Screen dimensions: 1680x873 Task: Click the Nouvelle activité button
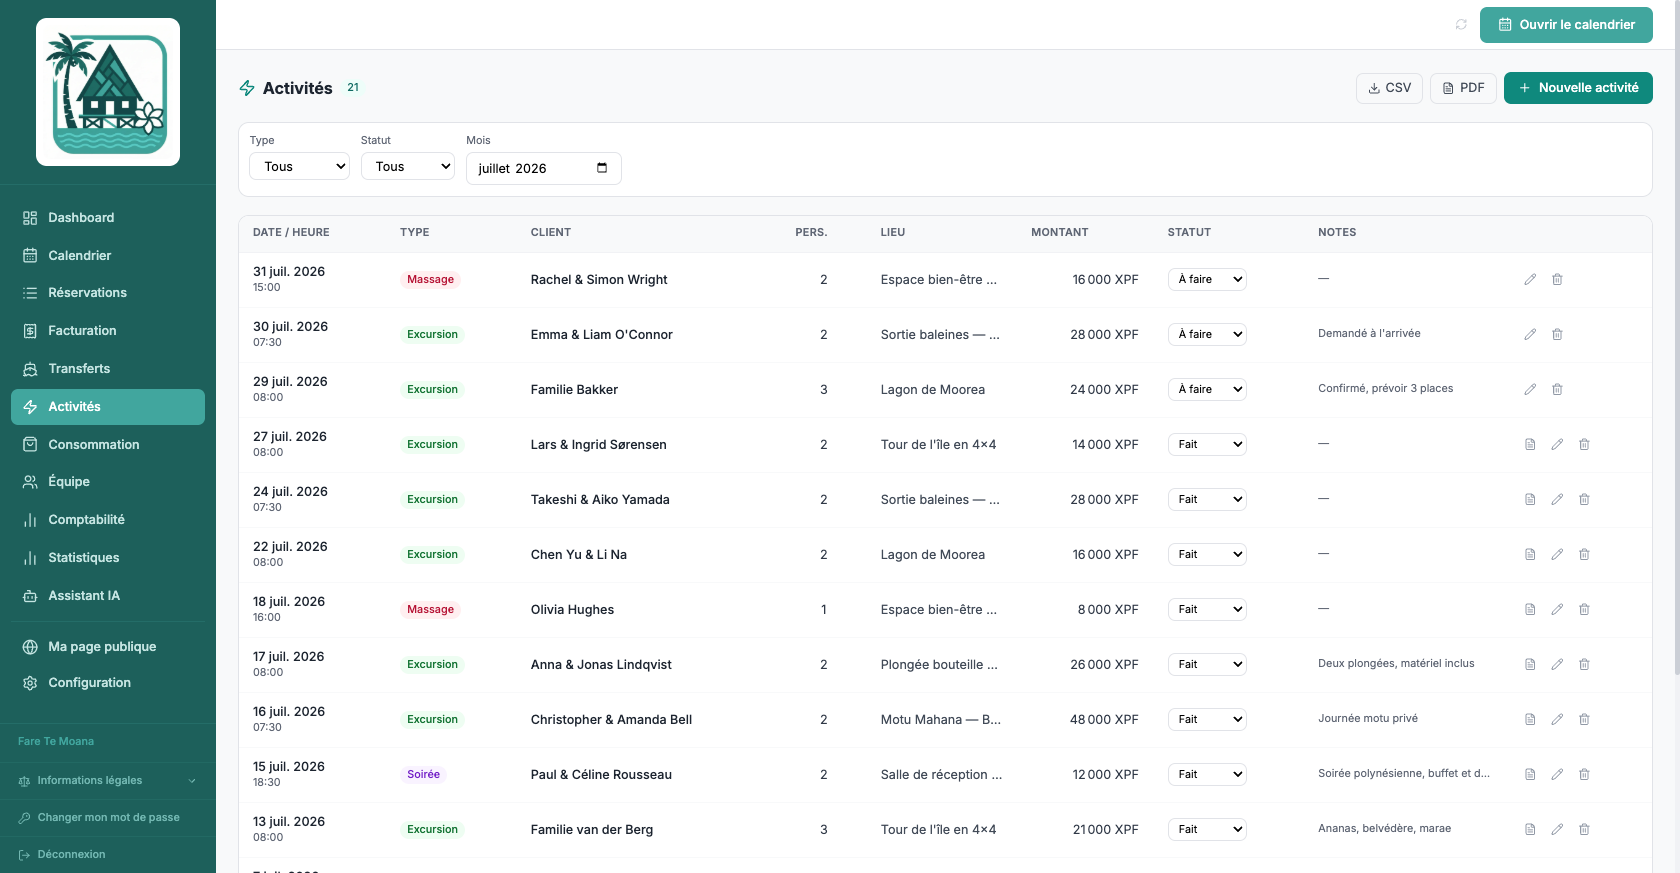pos(1578,88)
